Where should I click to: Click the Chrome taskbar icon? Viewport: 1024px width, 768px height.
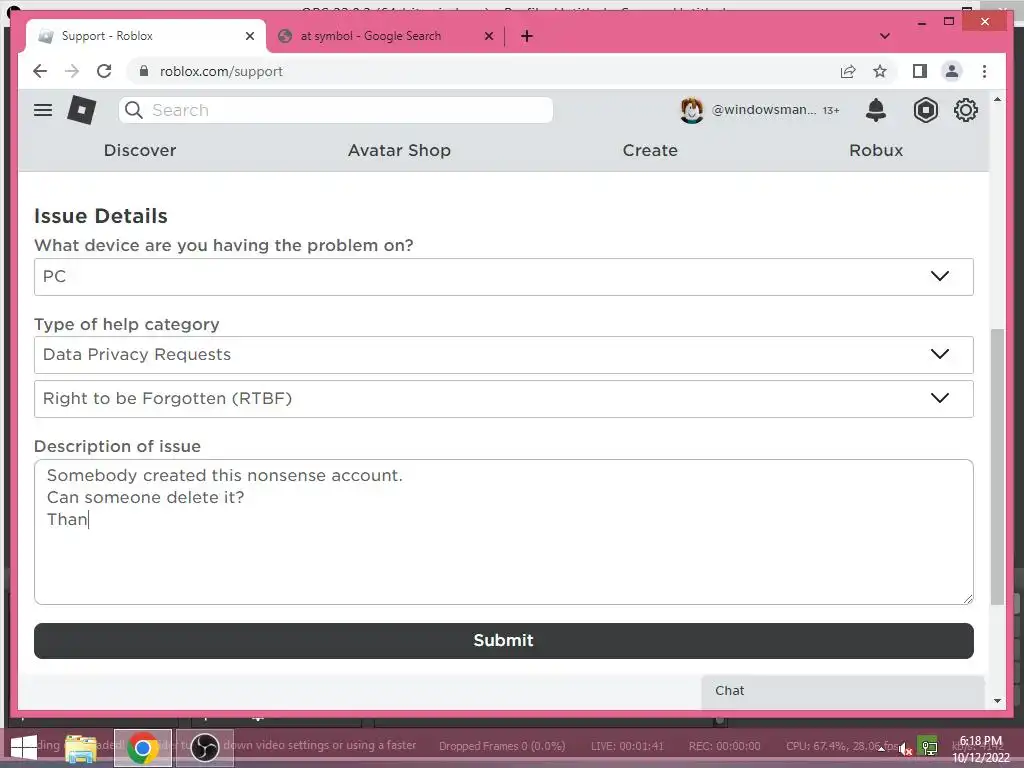tap(143, 748)
